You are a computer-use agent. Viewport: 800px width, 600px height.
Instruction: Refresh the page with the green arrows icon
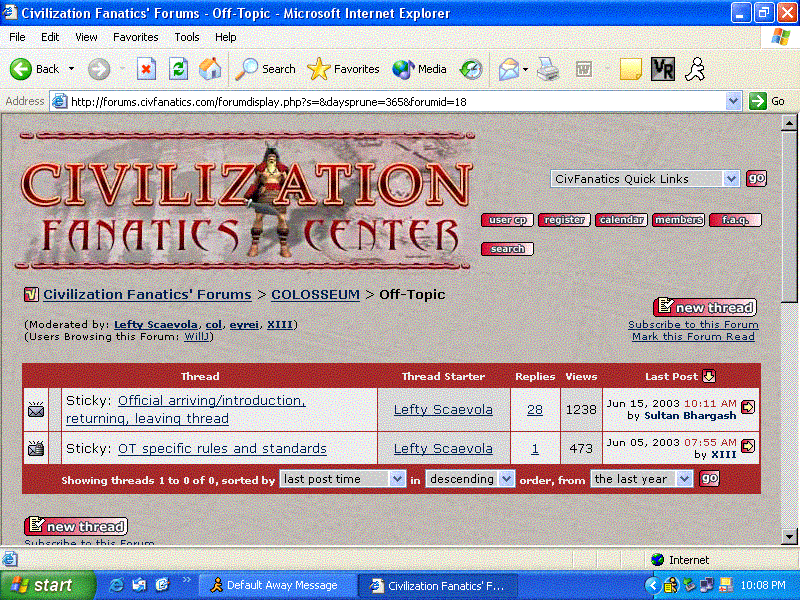pyautogui.click(x=178, y=69)
